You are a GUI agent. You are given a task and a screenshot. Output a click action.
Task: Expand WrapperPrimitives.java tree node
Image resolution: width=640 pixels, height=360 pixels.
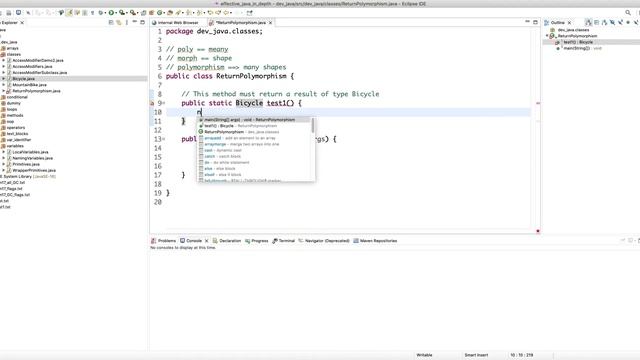[x=4, y=170]
